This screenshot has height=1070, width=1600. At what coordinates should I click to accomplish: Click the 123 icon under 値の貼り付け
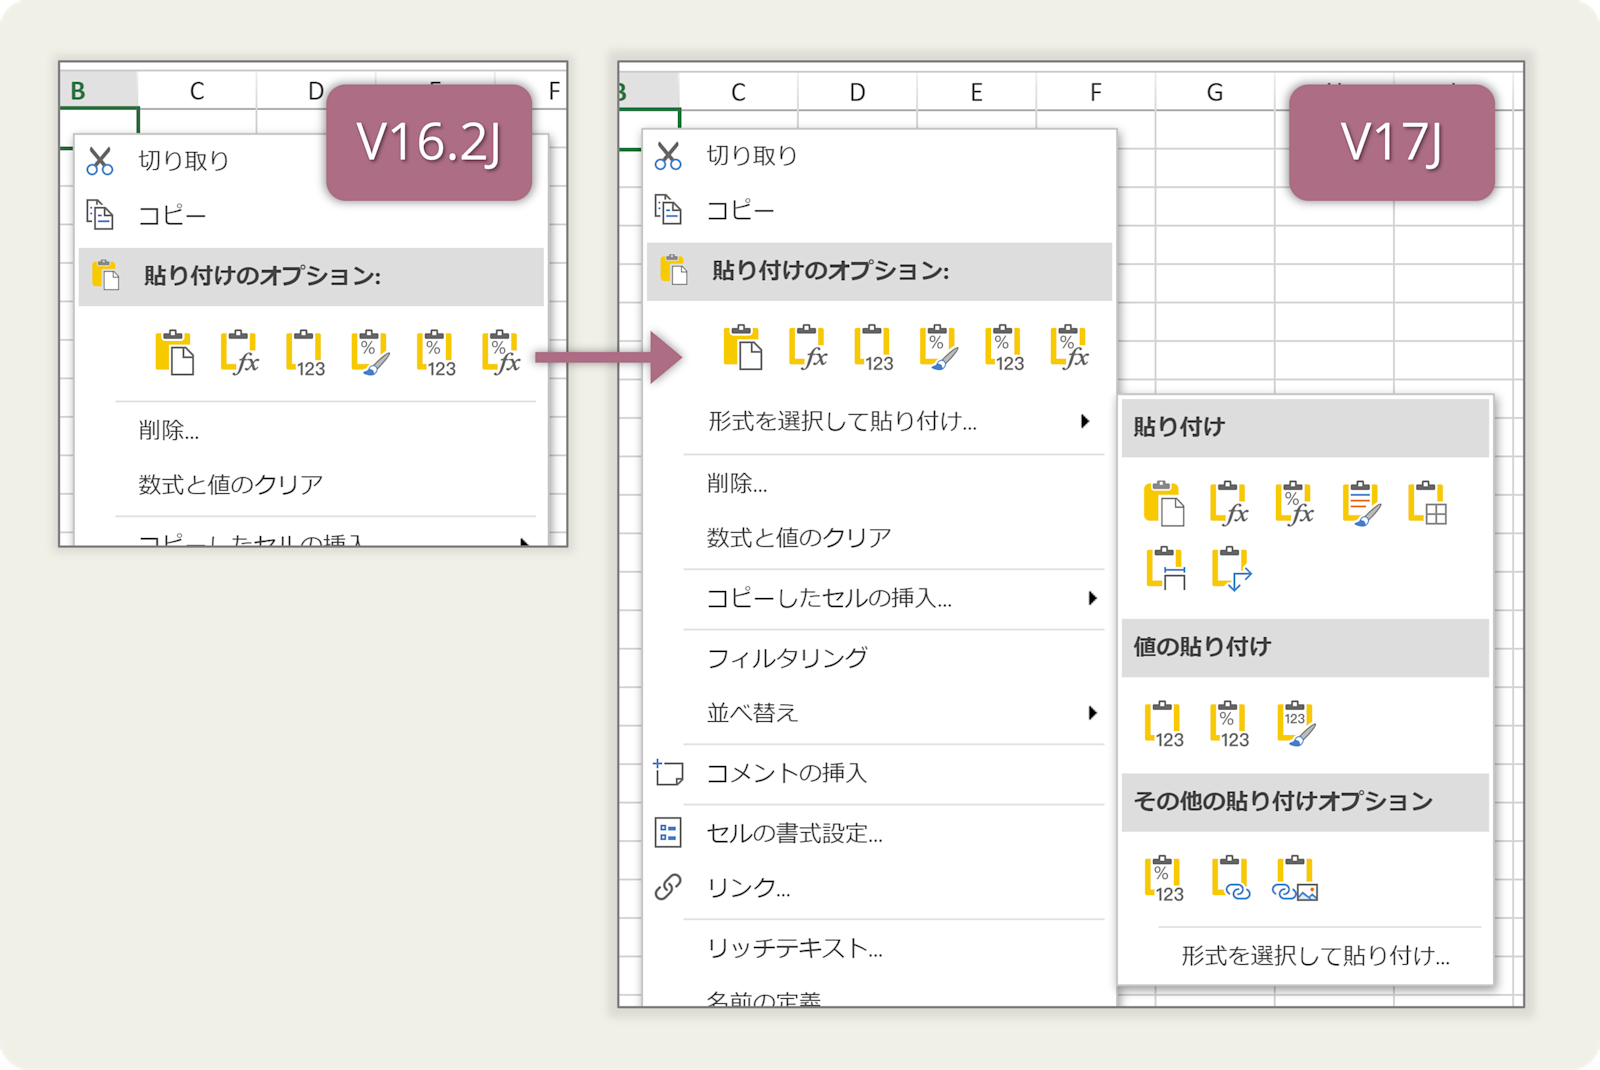point(1164,724)
